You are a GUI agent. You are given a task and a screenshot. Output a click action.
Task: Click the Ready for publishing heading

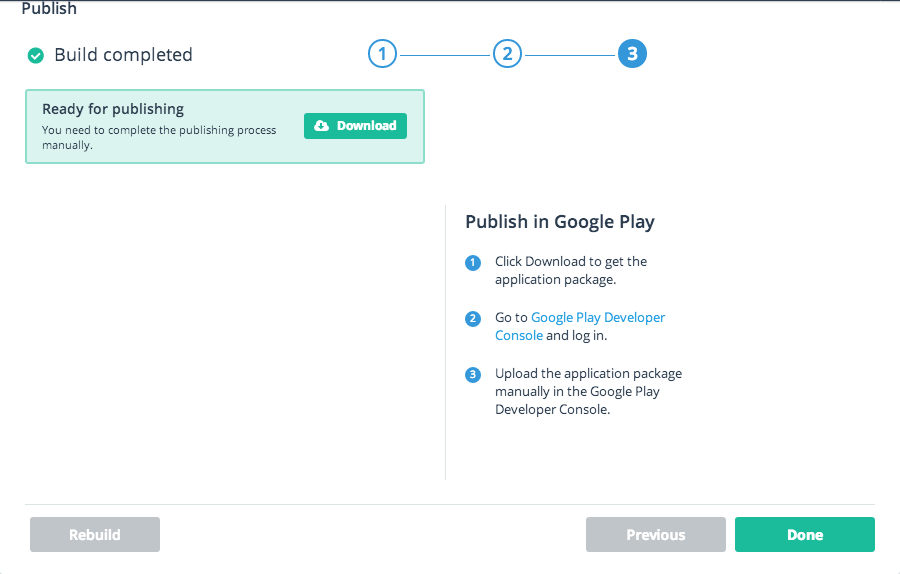(113, 109)
